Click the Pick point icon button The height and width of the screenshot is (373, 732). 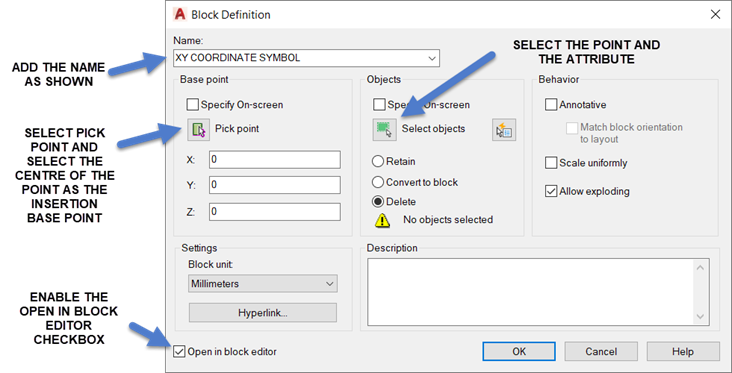[x=199, y=129]
